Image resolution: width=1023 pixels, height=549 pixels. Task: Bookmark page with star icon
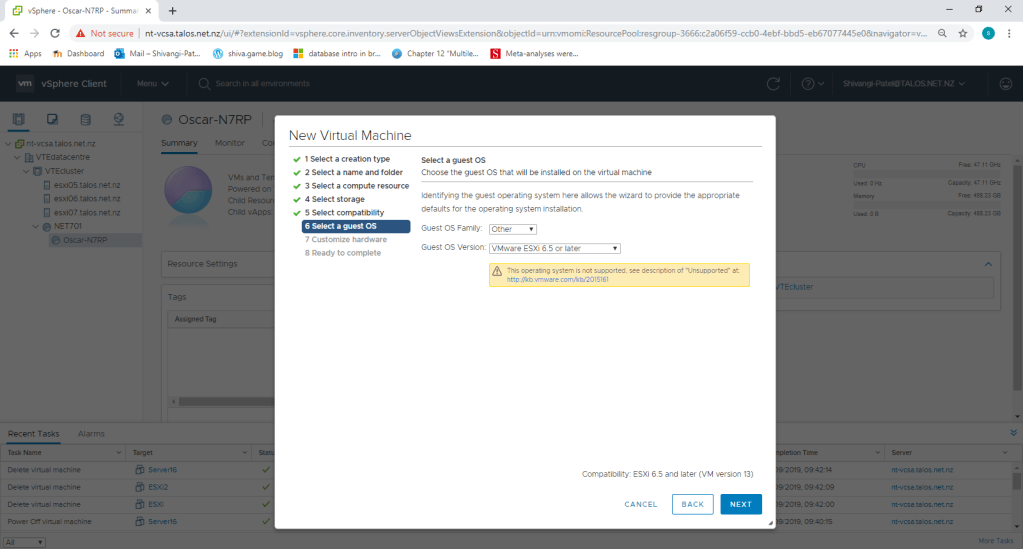tap(962, 33)
